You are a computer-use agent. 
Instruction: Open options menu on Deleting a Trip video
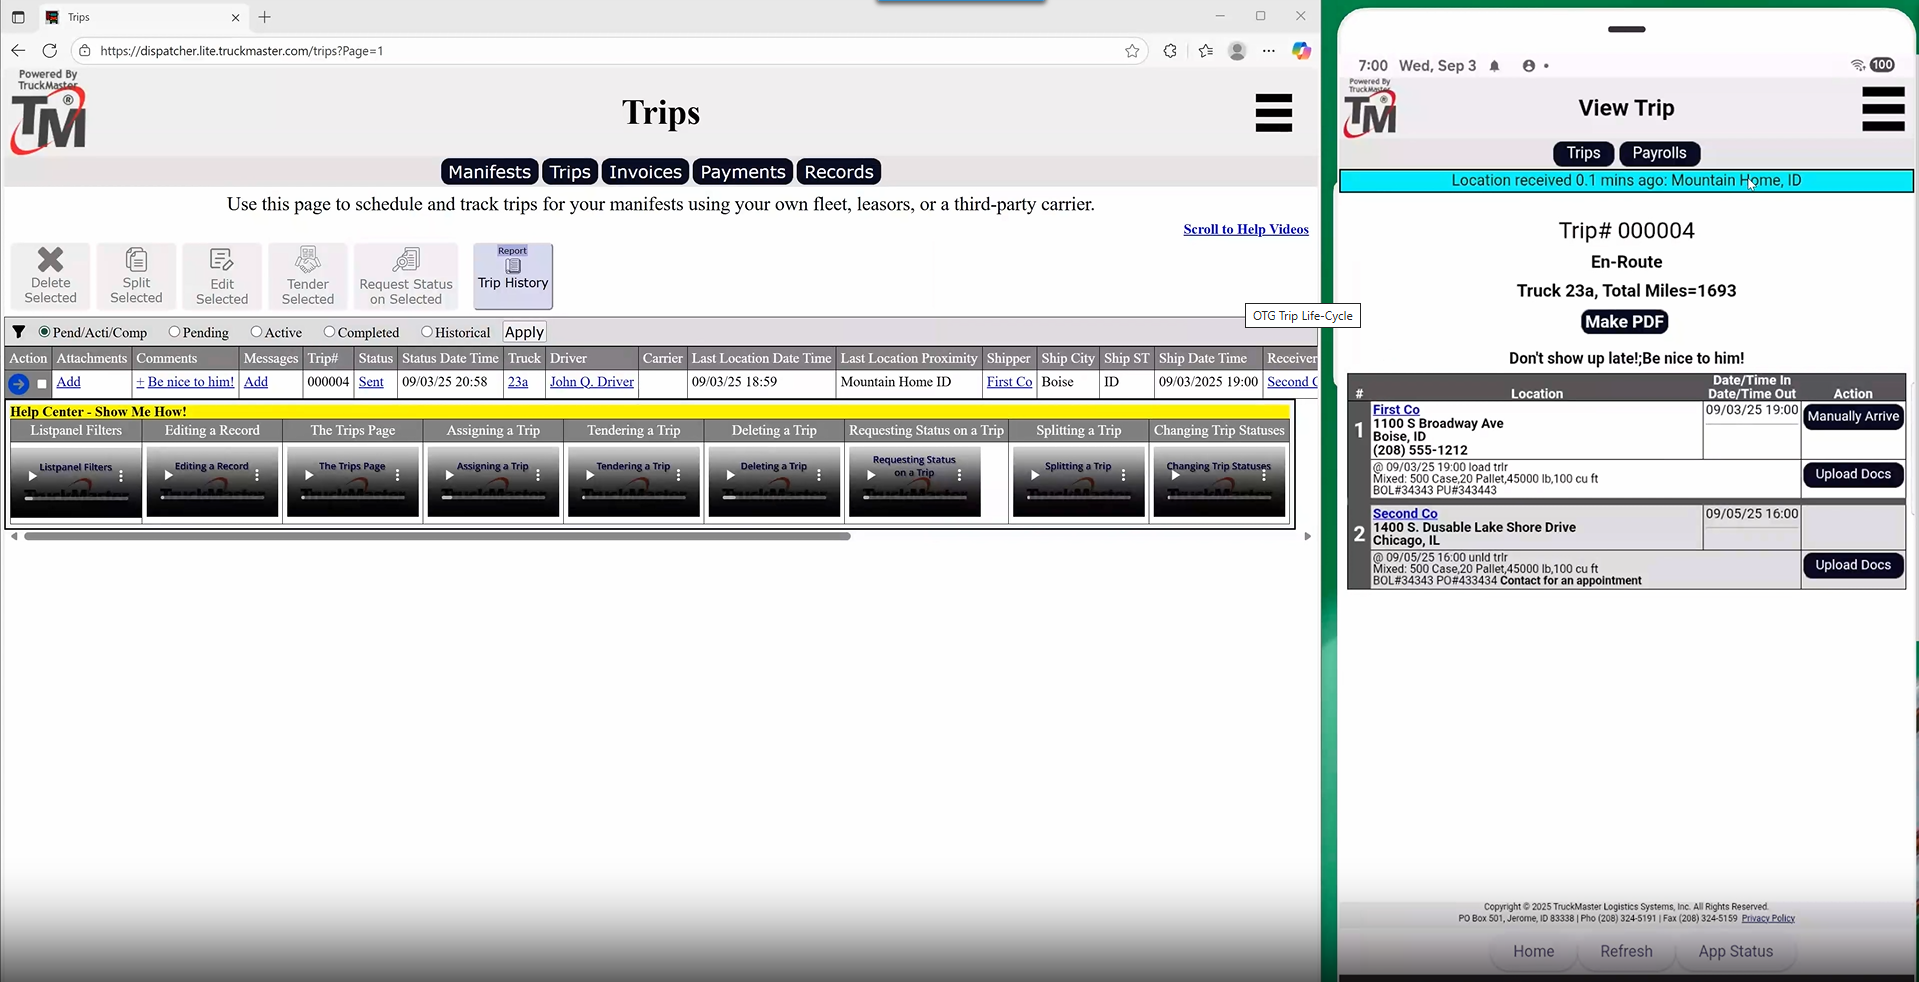coord(819,476)
